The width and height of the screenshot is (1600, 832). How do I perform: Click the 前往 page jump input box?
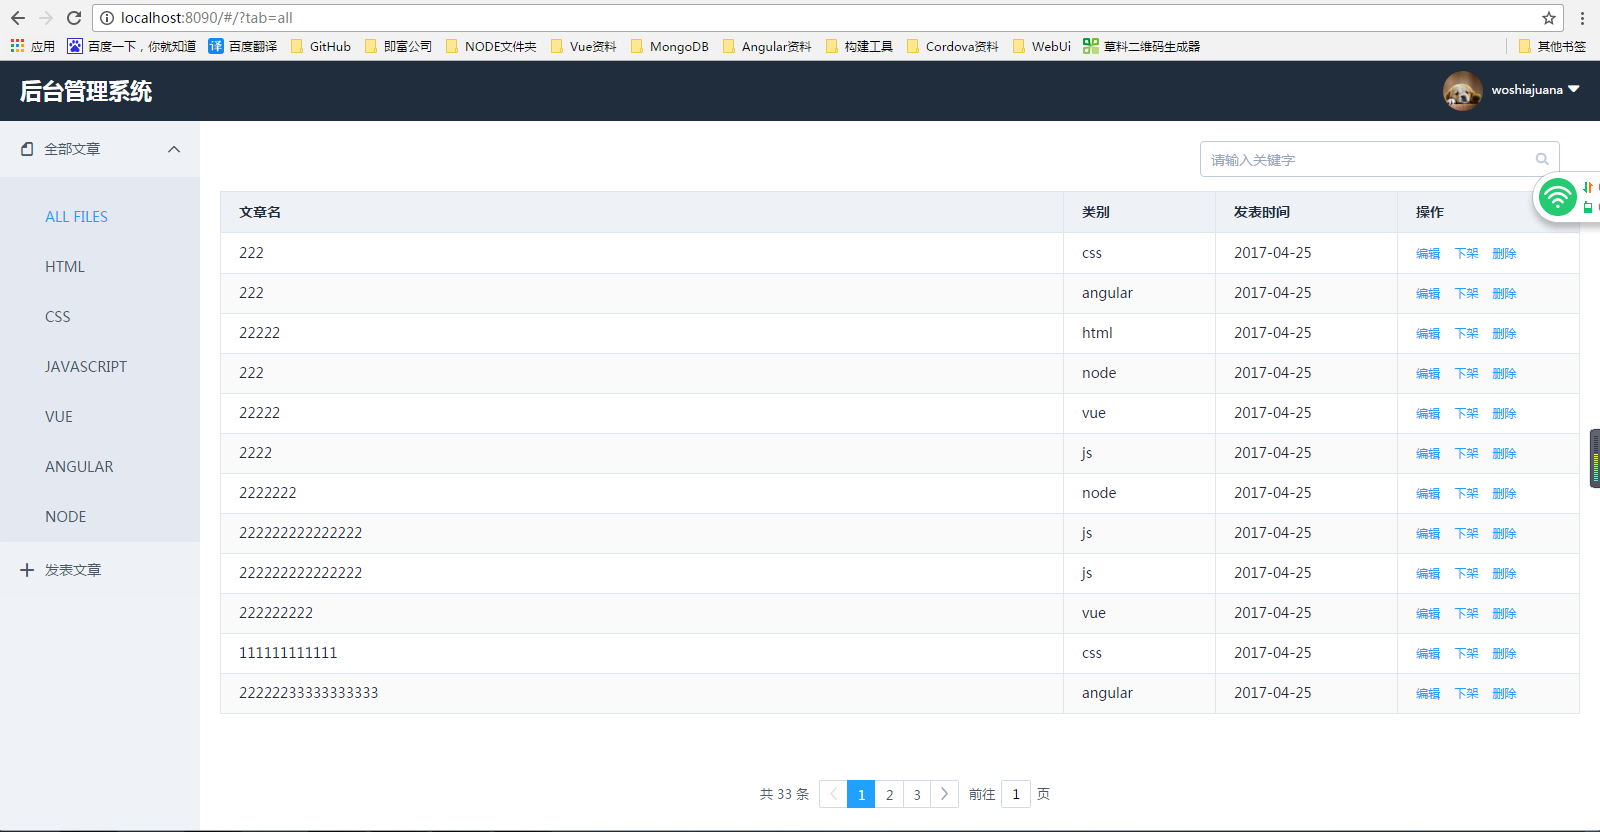(x=1016, y=794)
